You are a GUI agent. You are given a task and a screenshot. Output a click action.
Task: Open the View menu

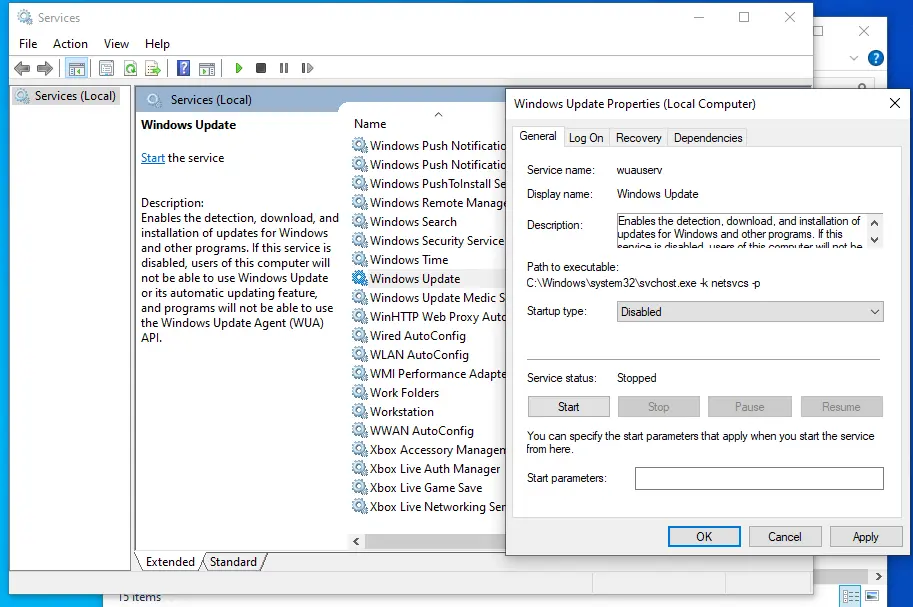click(x=117, y=44)
